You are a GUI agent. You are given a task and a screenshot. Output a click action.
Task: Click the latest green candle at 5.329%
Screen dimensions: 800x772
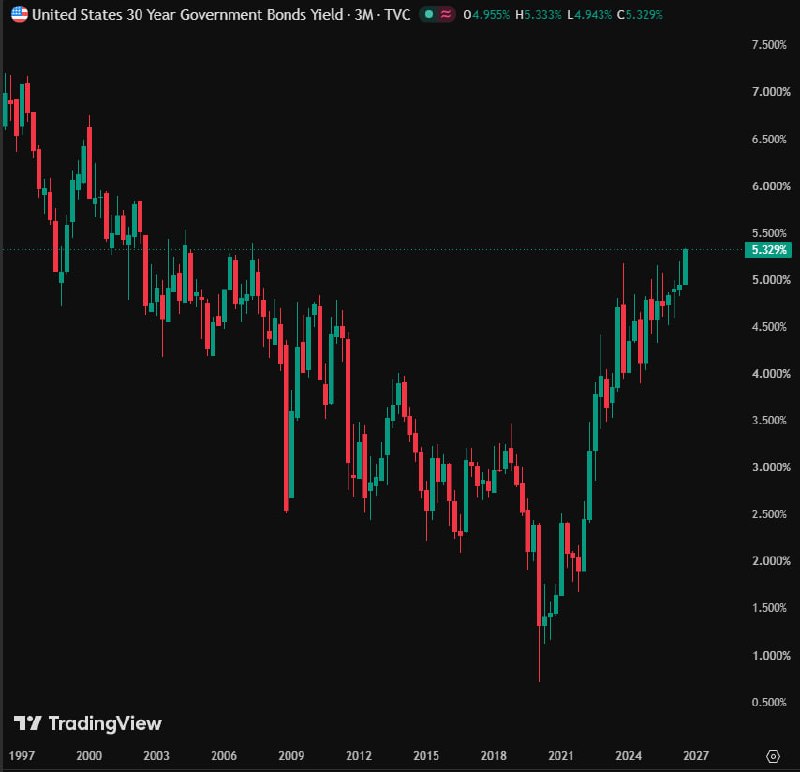tap(685, 267)
